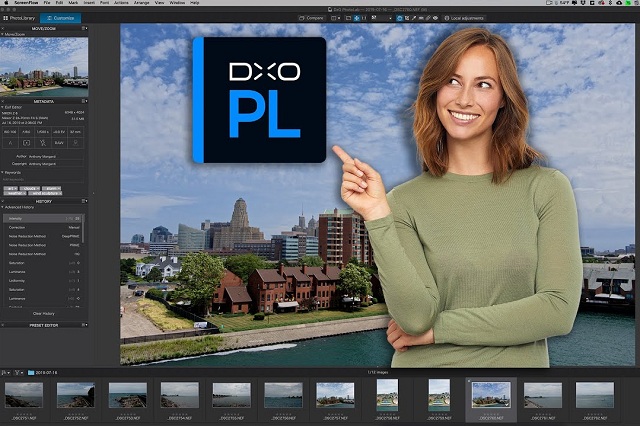Click the Copyright input field
This screenshot has width=640, height=426.
click(56, 164)
